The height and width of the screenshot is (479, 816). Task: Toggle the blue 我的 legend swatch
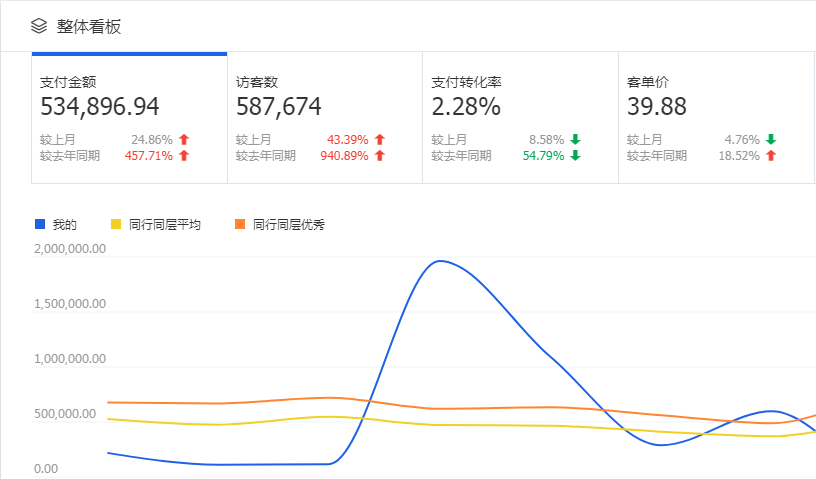click(x=40, y=224)
